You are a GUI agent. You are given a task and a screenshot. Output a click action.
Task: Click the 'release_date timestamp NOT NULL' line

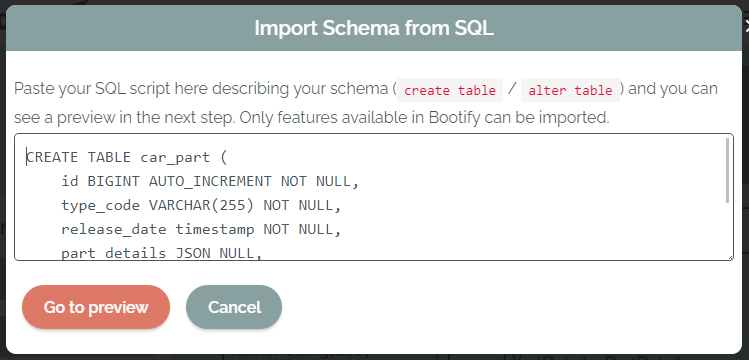click(x=201, y=229)
